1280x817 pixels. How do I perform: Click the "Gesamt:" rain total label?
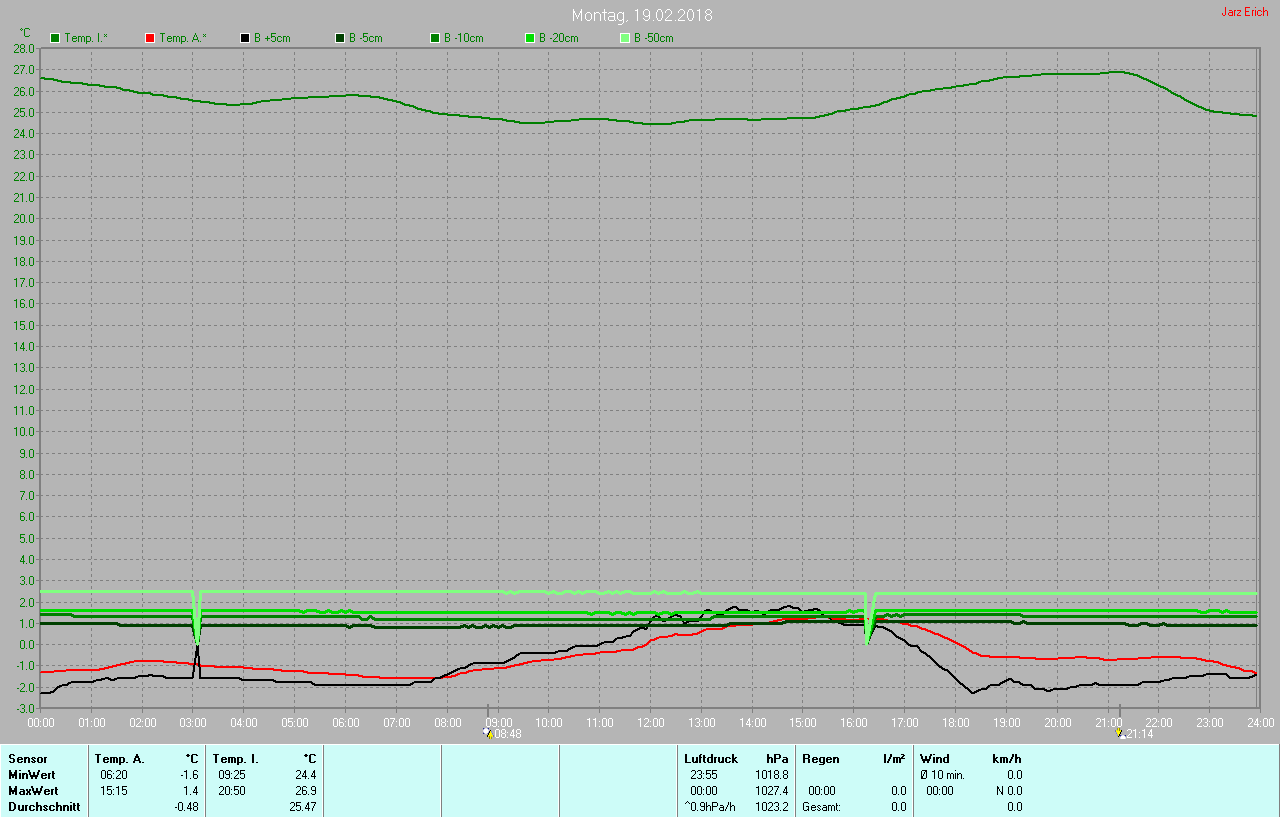pos(821,807)
